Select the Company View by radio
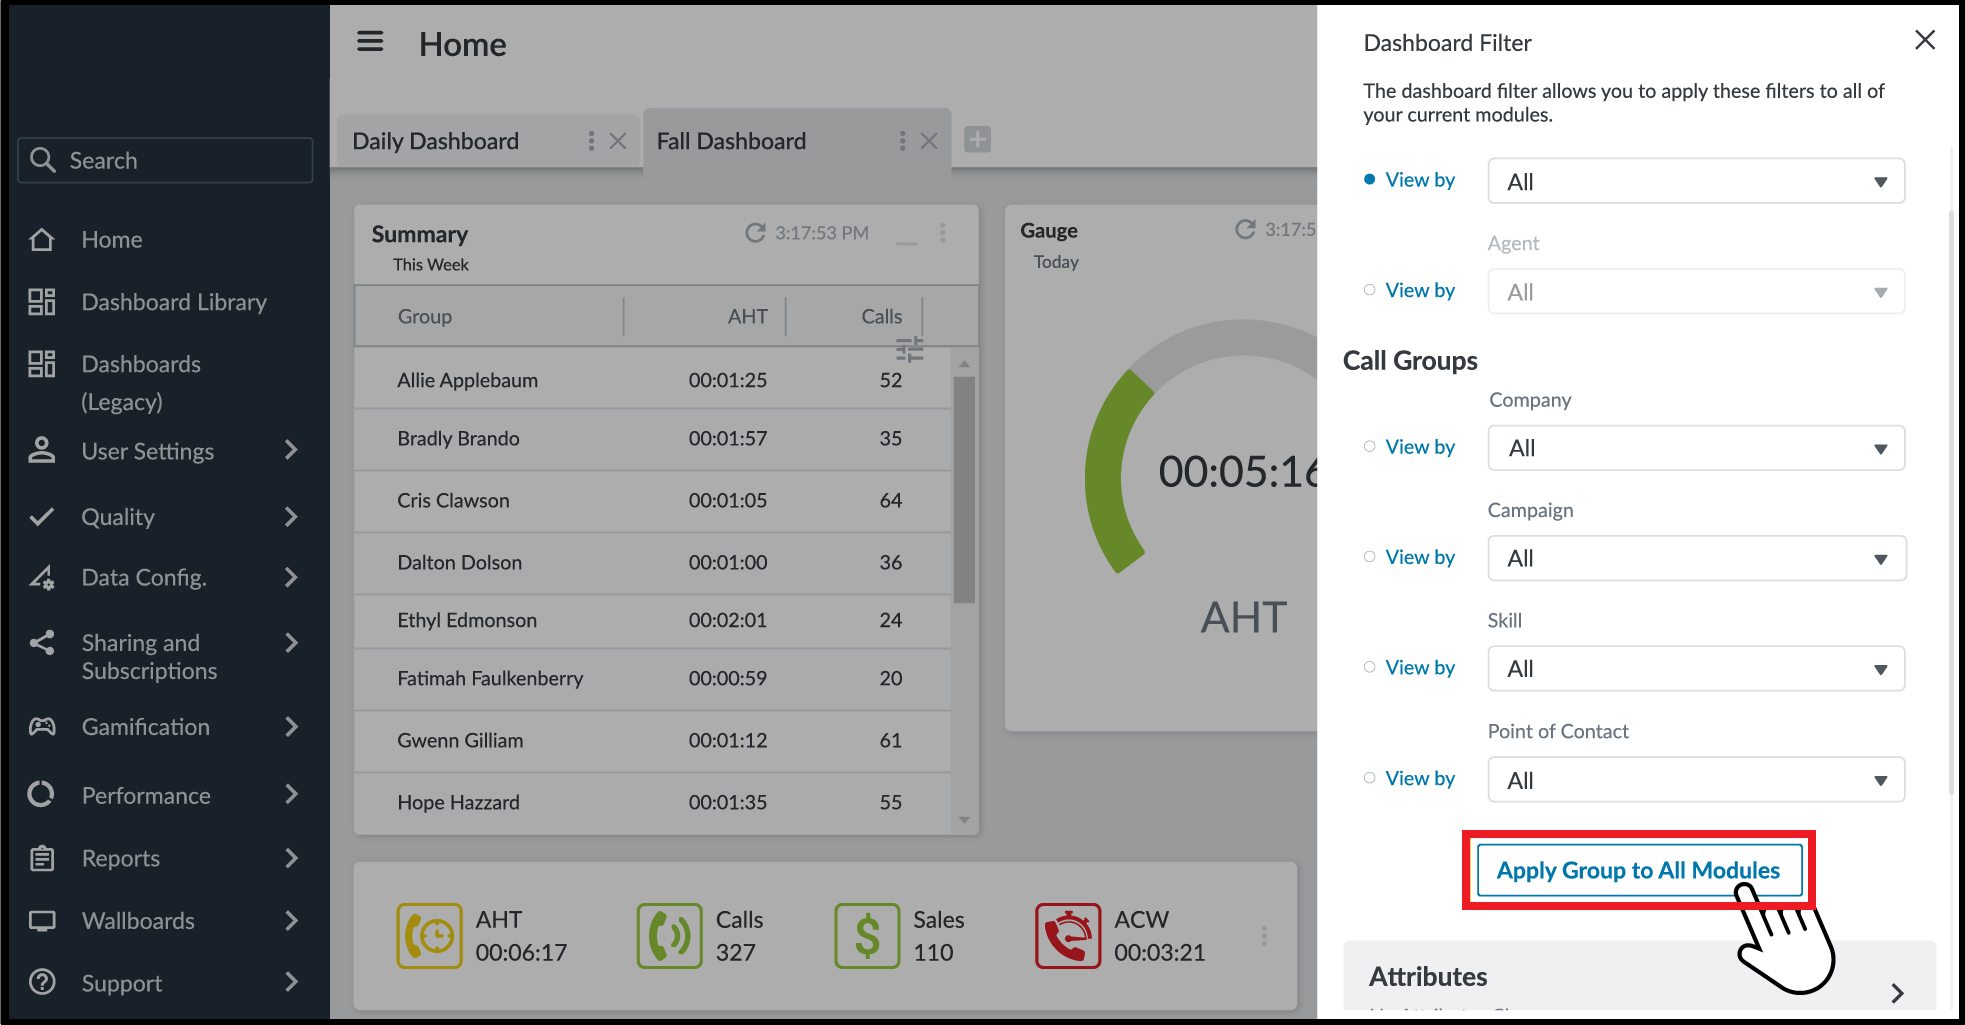 tap(1369, 447)
